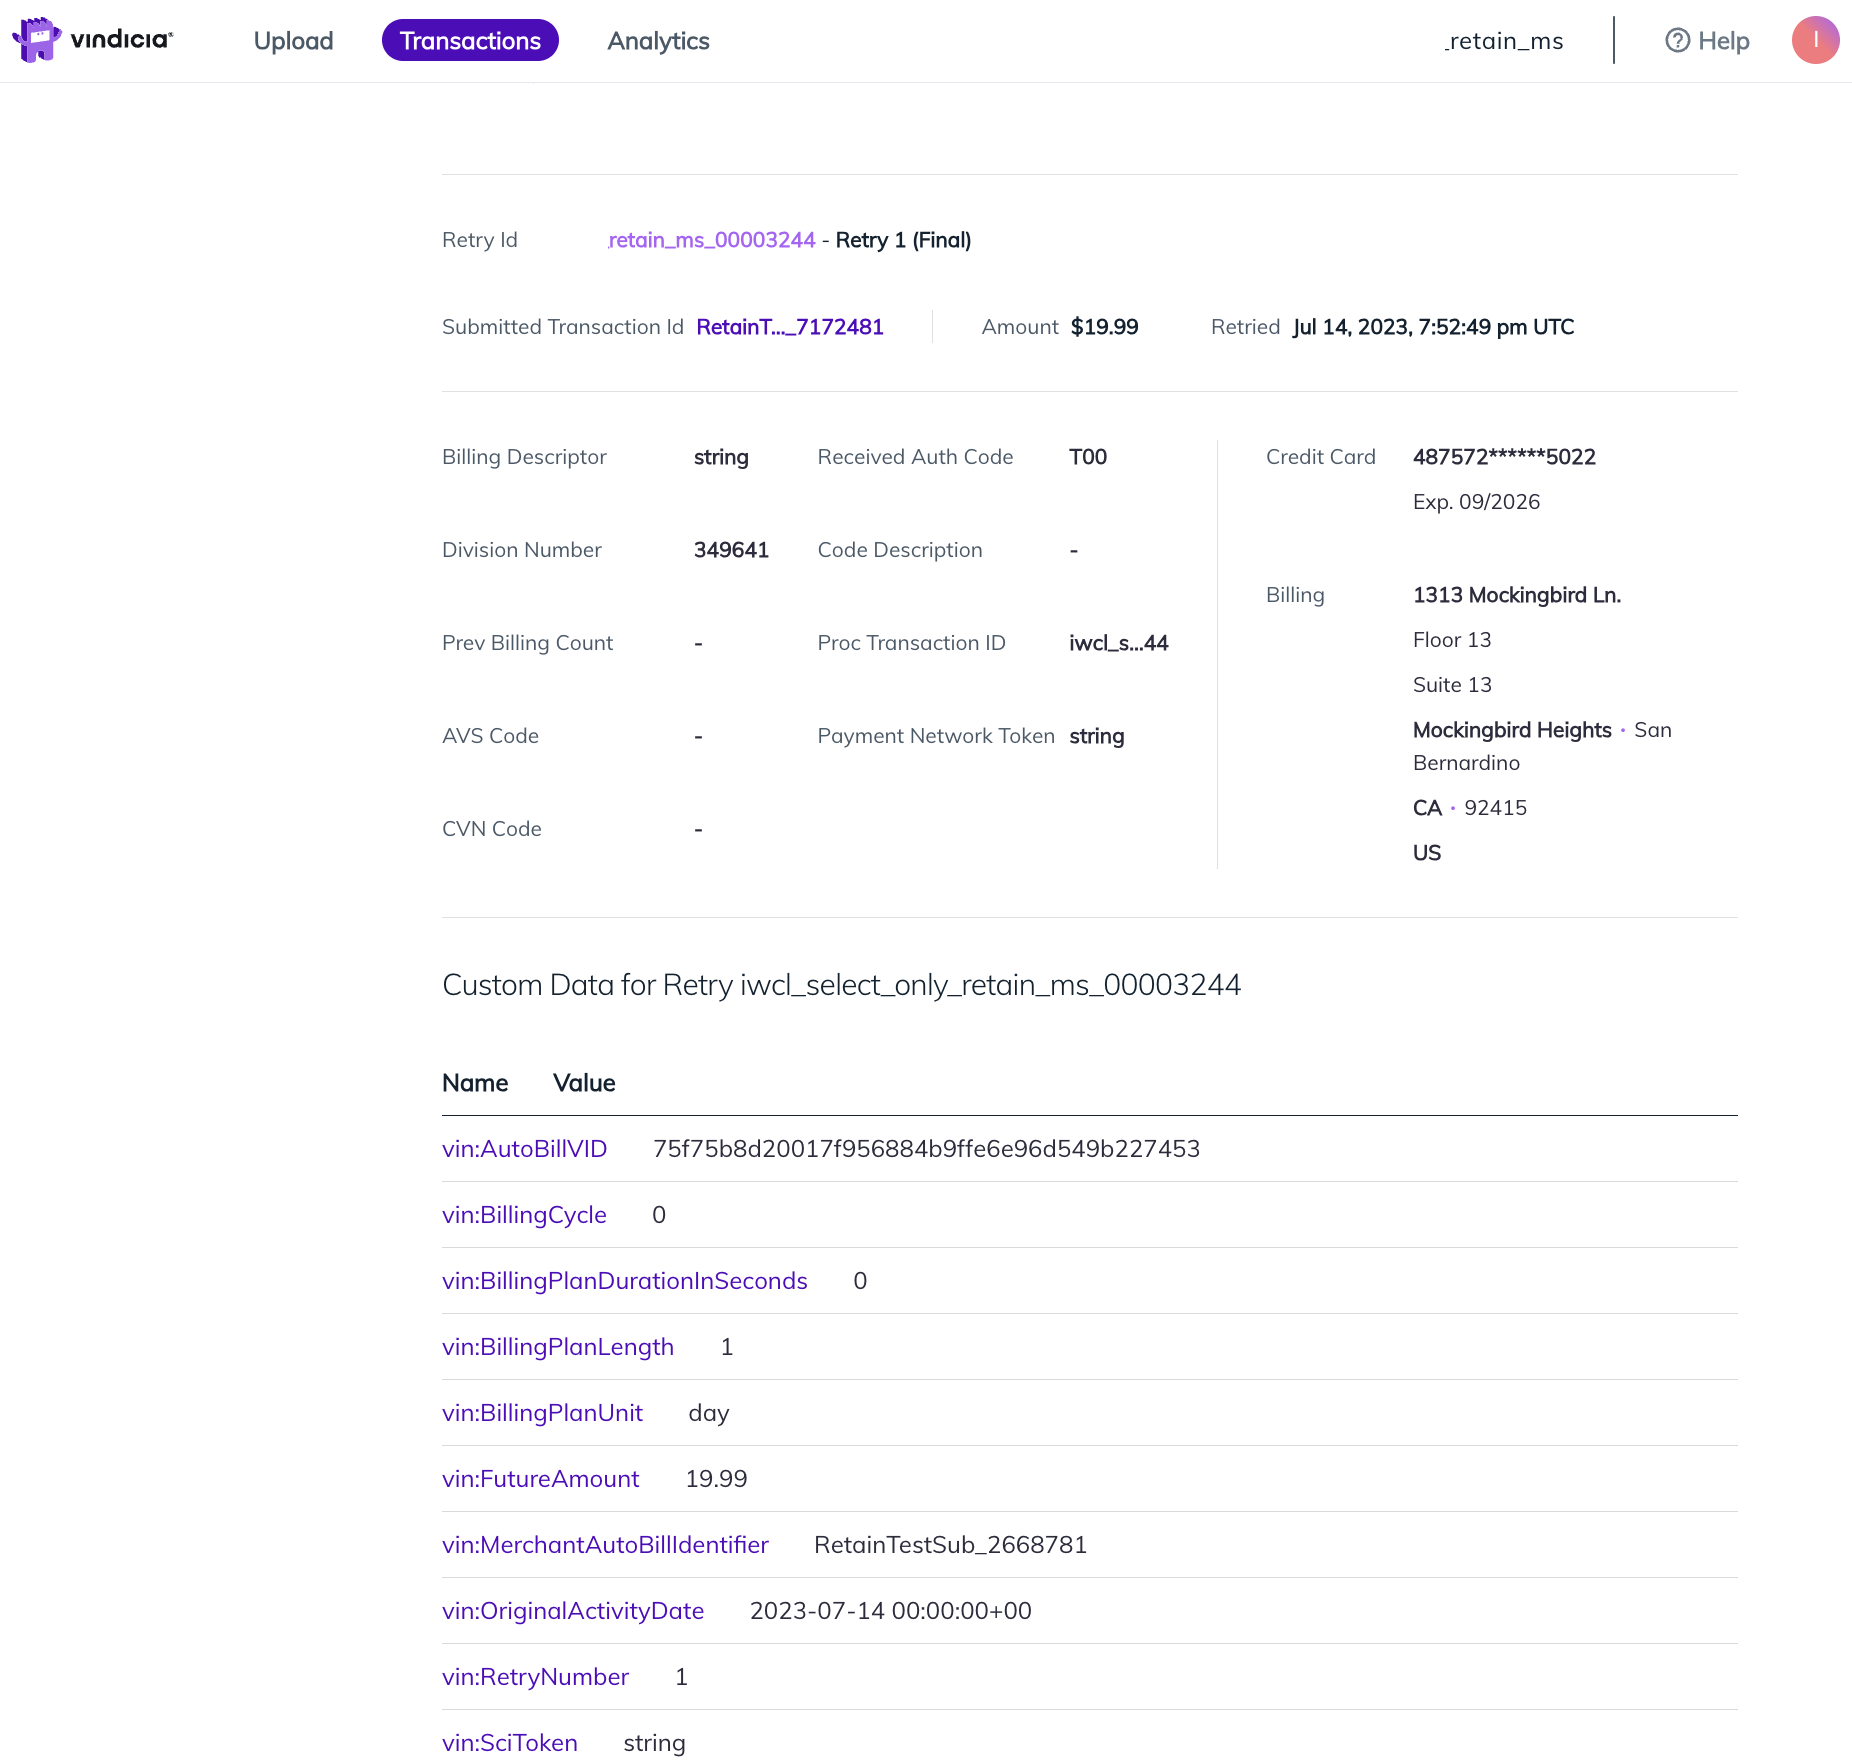
Task: Click the vin:RetryNumber name
Action: point(535,1677)
